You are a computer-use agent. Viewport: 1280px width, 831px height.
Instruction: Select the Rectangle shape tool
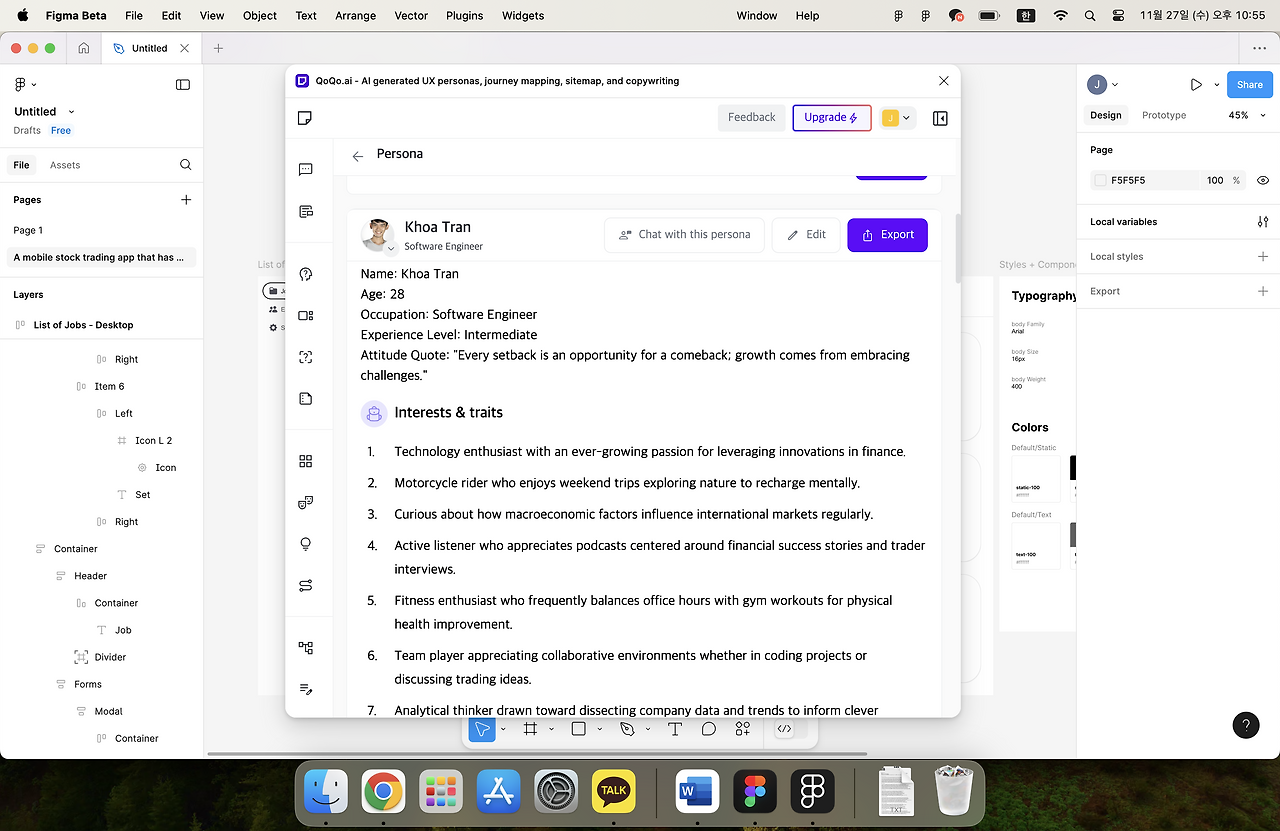pyautogui.click(x=578, y=729)
